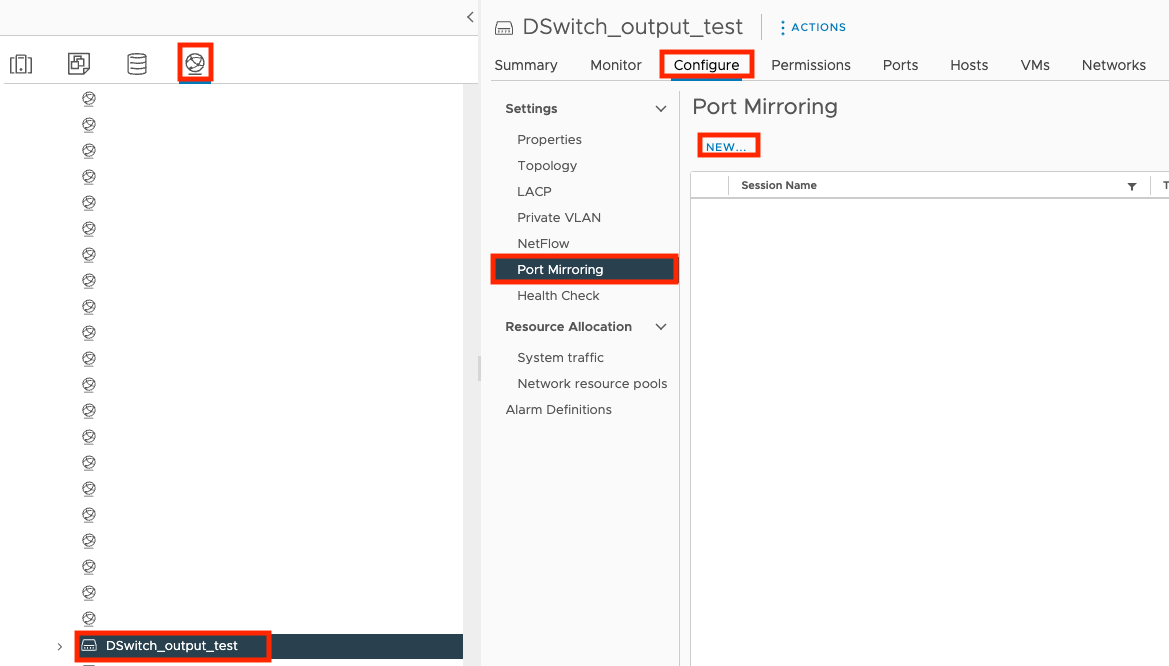Viewport: 1169px width, 666px height.
Task: Collapse the Settings section chevron
Action: tap(659, 108)
